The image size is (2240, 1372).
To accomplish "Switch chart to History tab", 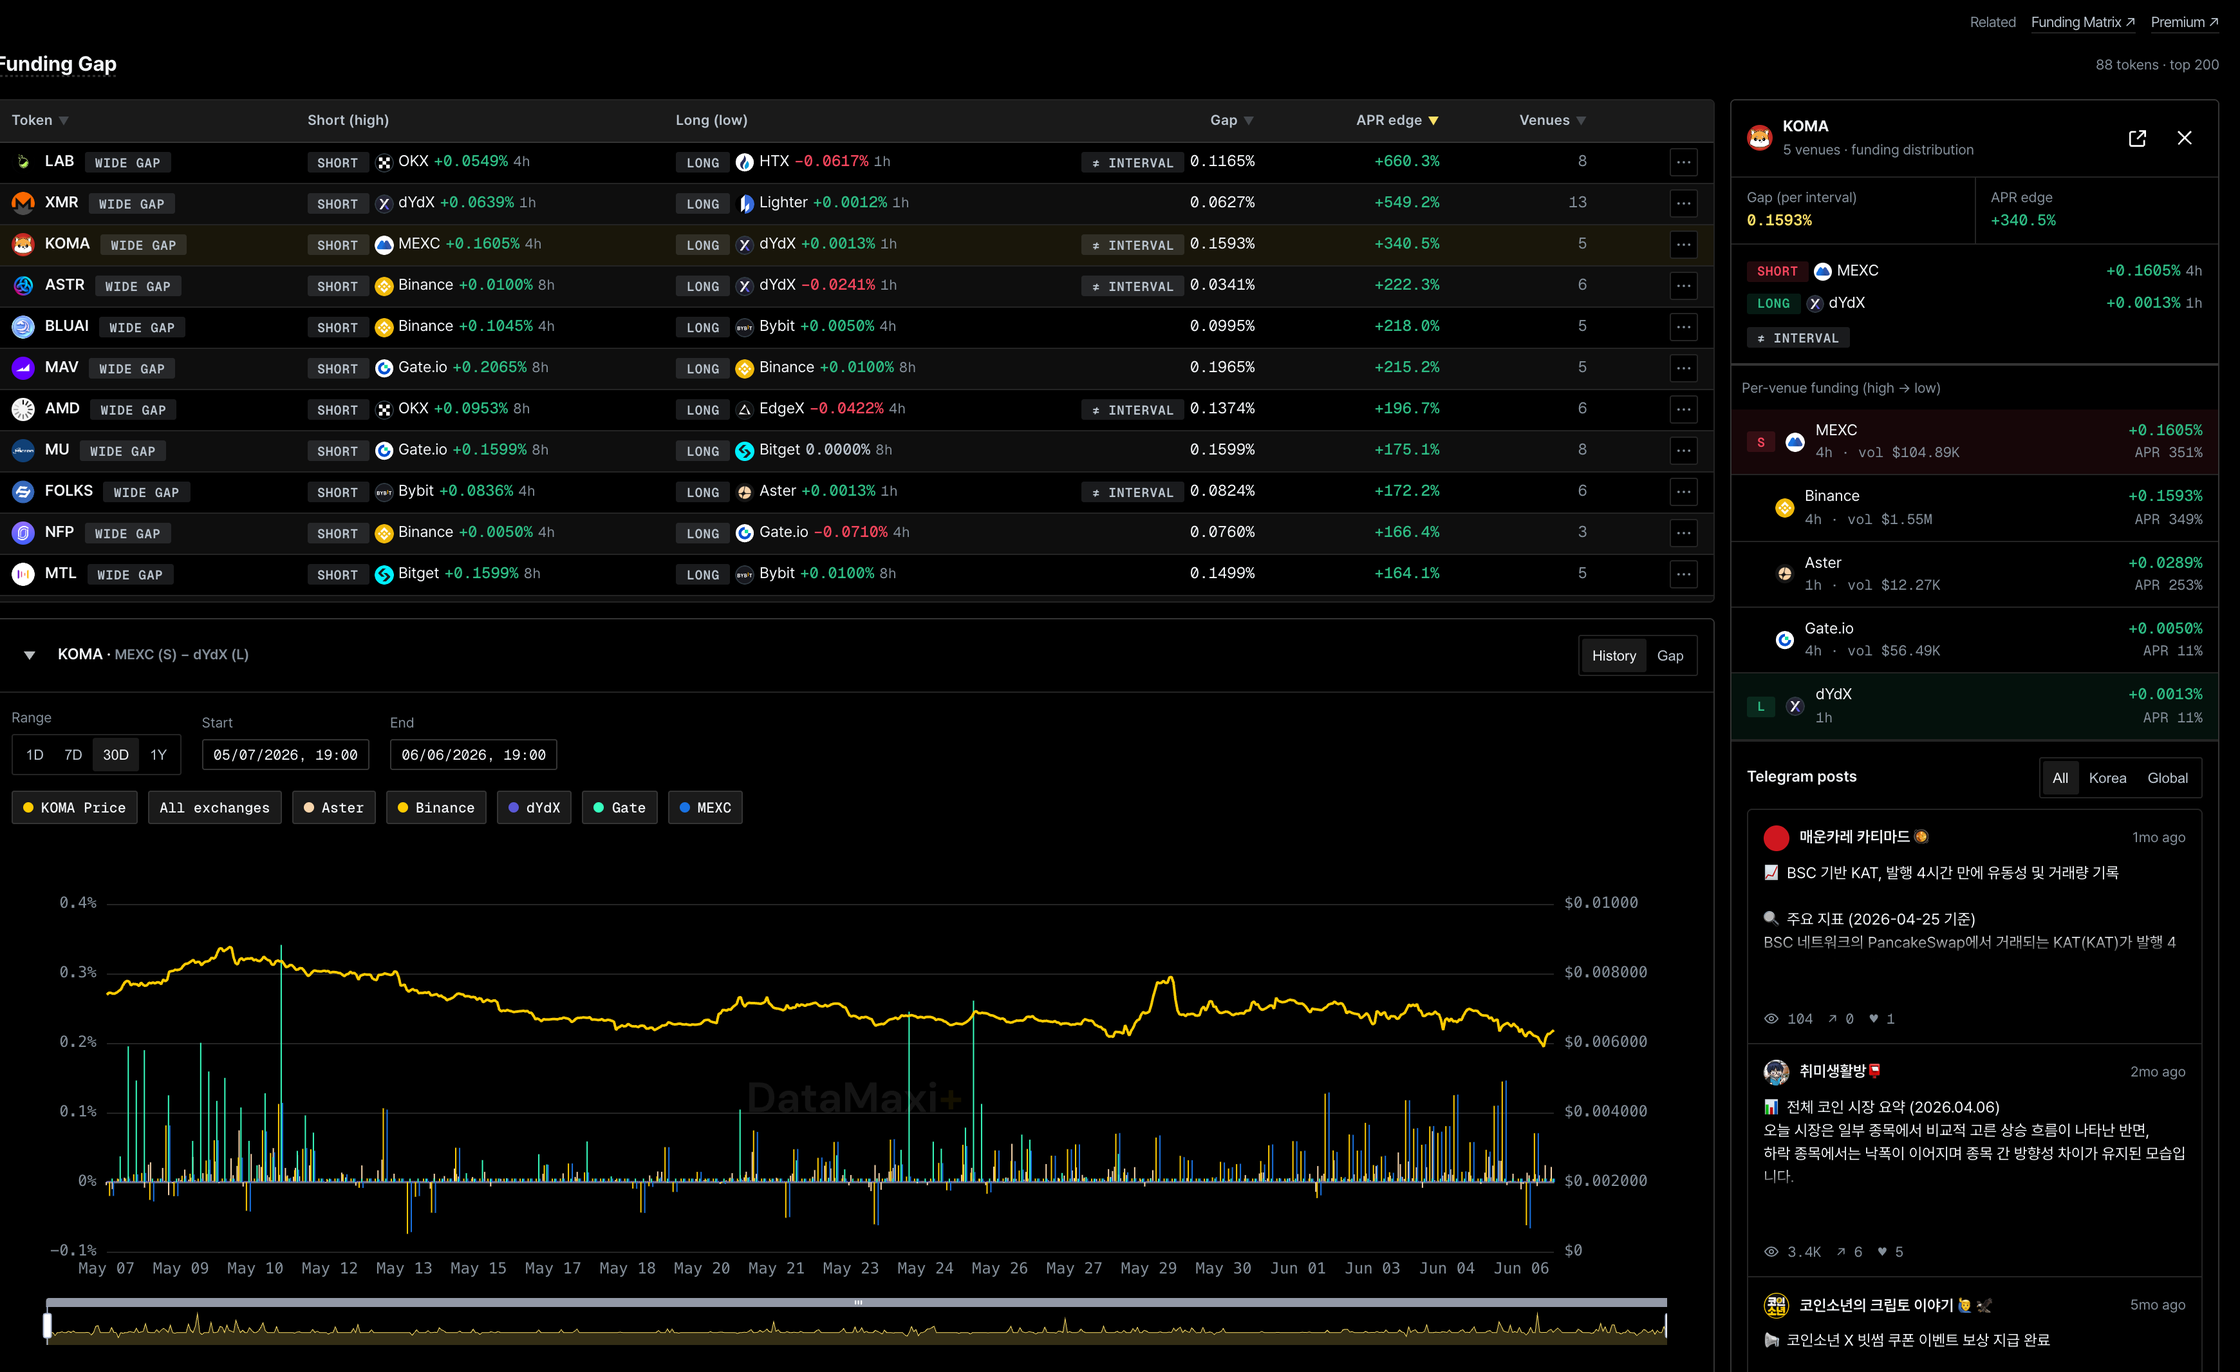I will pos(1614,656).
